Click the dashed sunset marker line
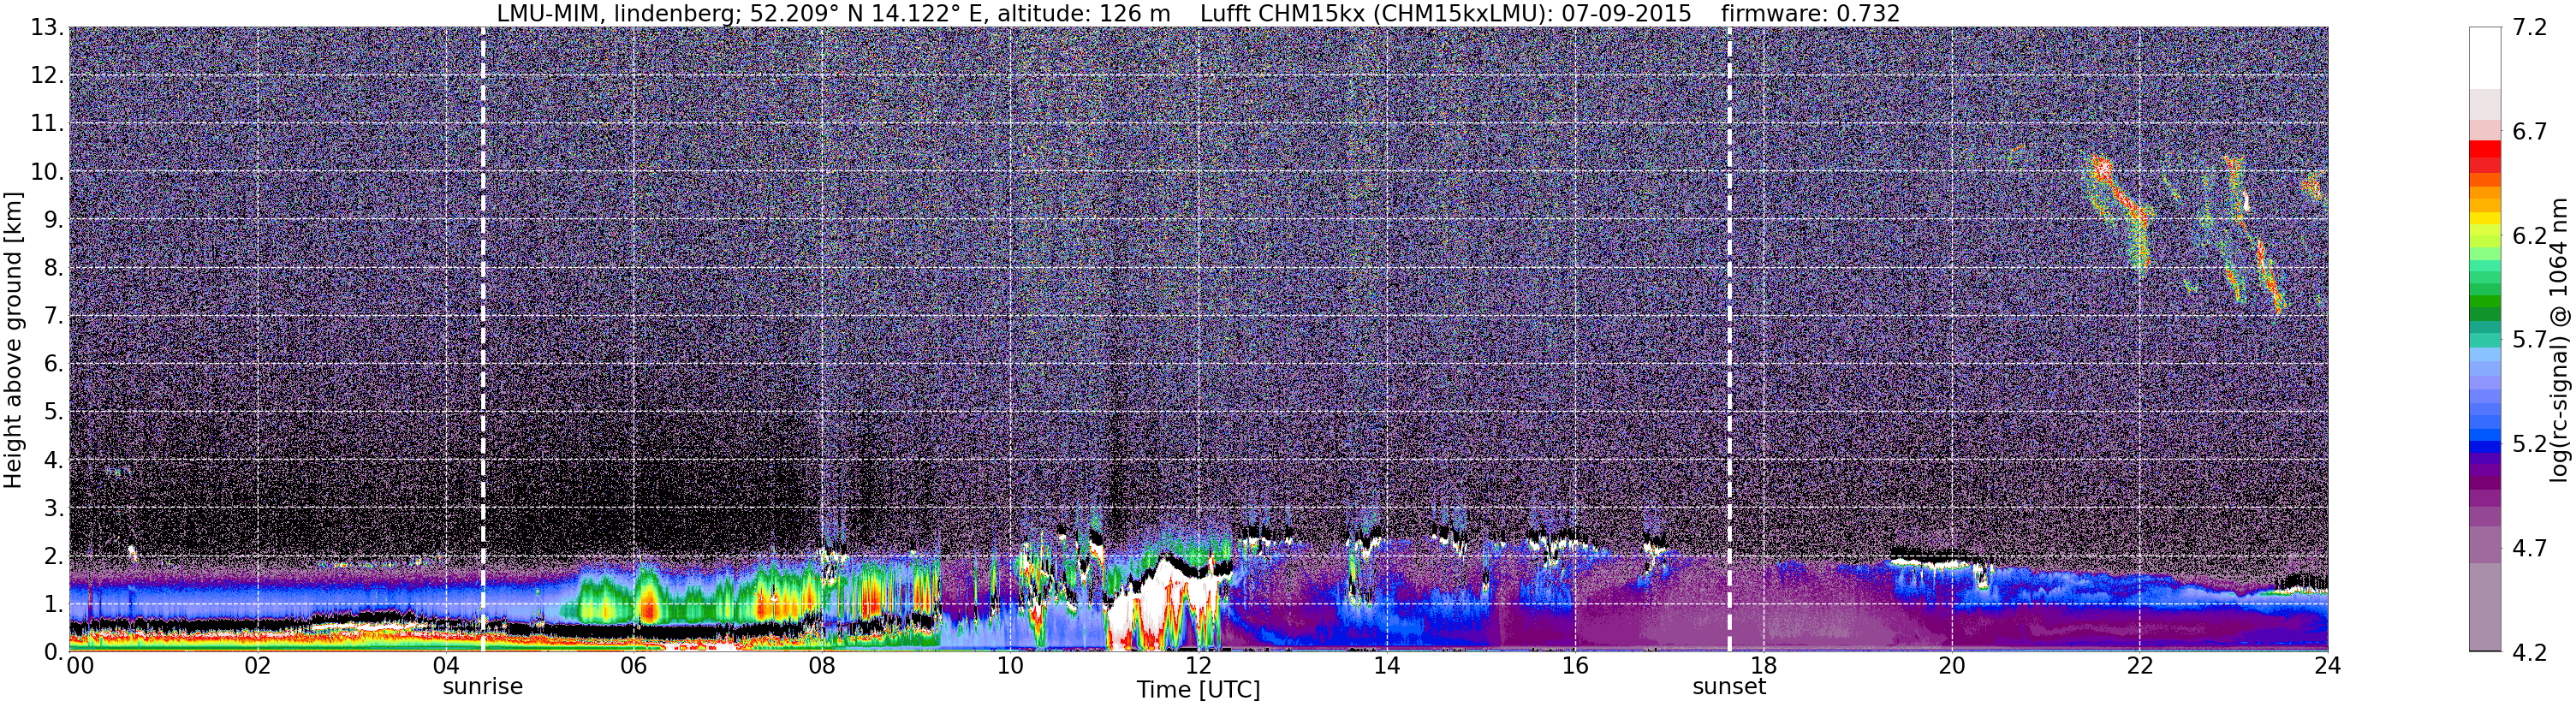The height and width of the screenshot is (707, 2576). [1729, 339]
